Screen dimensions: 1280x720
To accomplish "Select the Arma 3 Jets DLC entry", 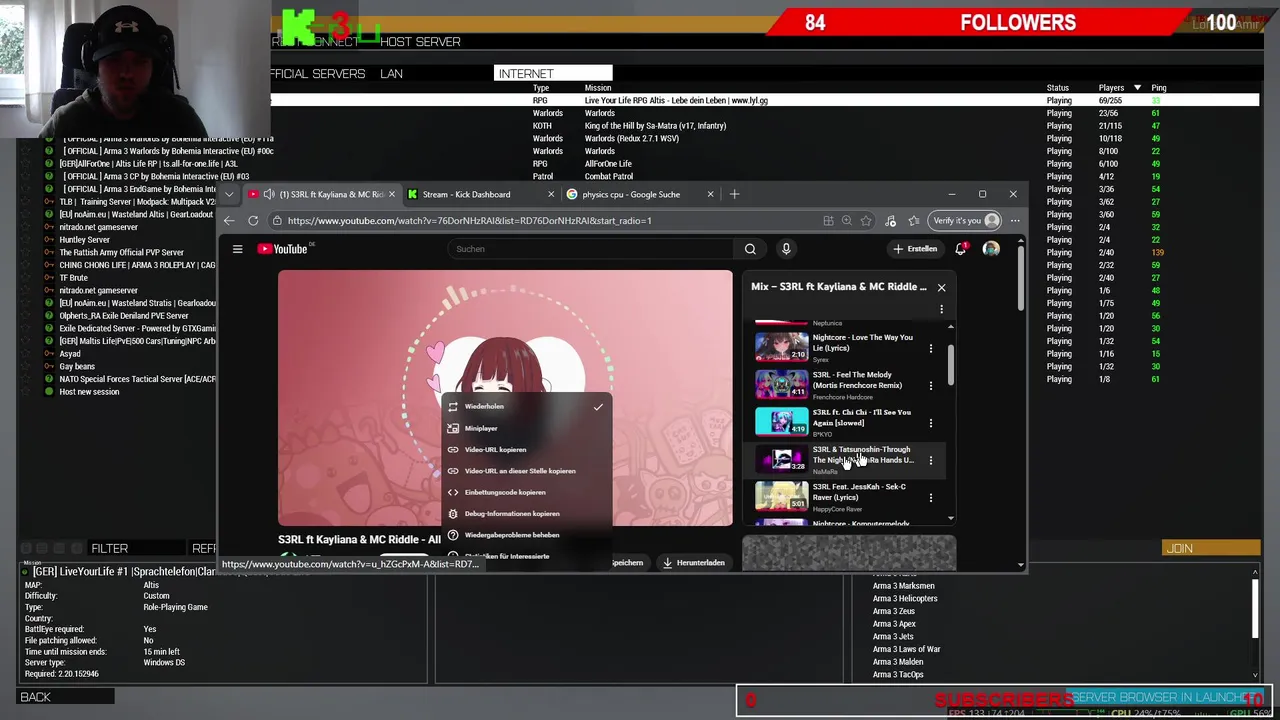I will point(893,637).
